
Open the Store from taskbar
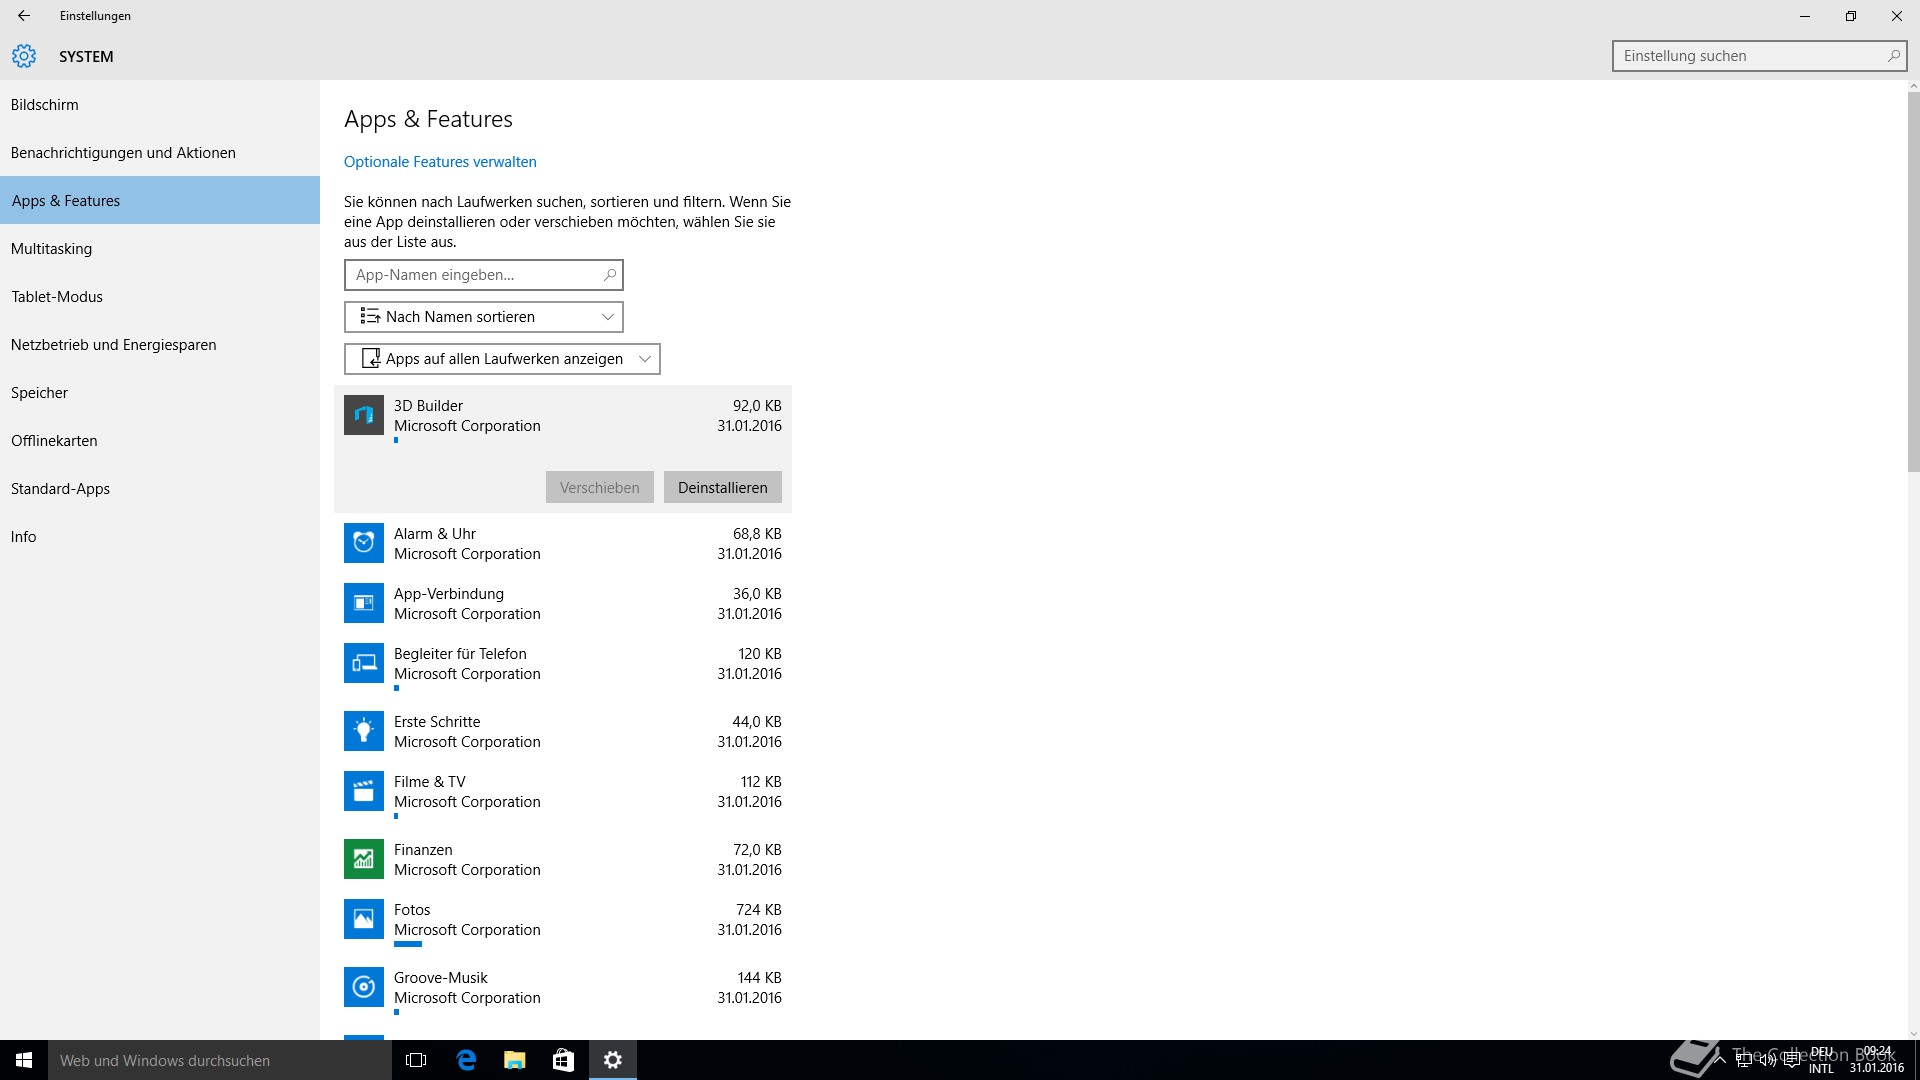[x=563, y=1060]
